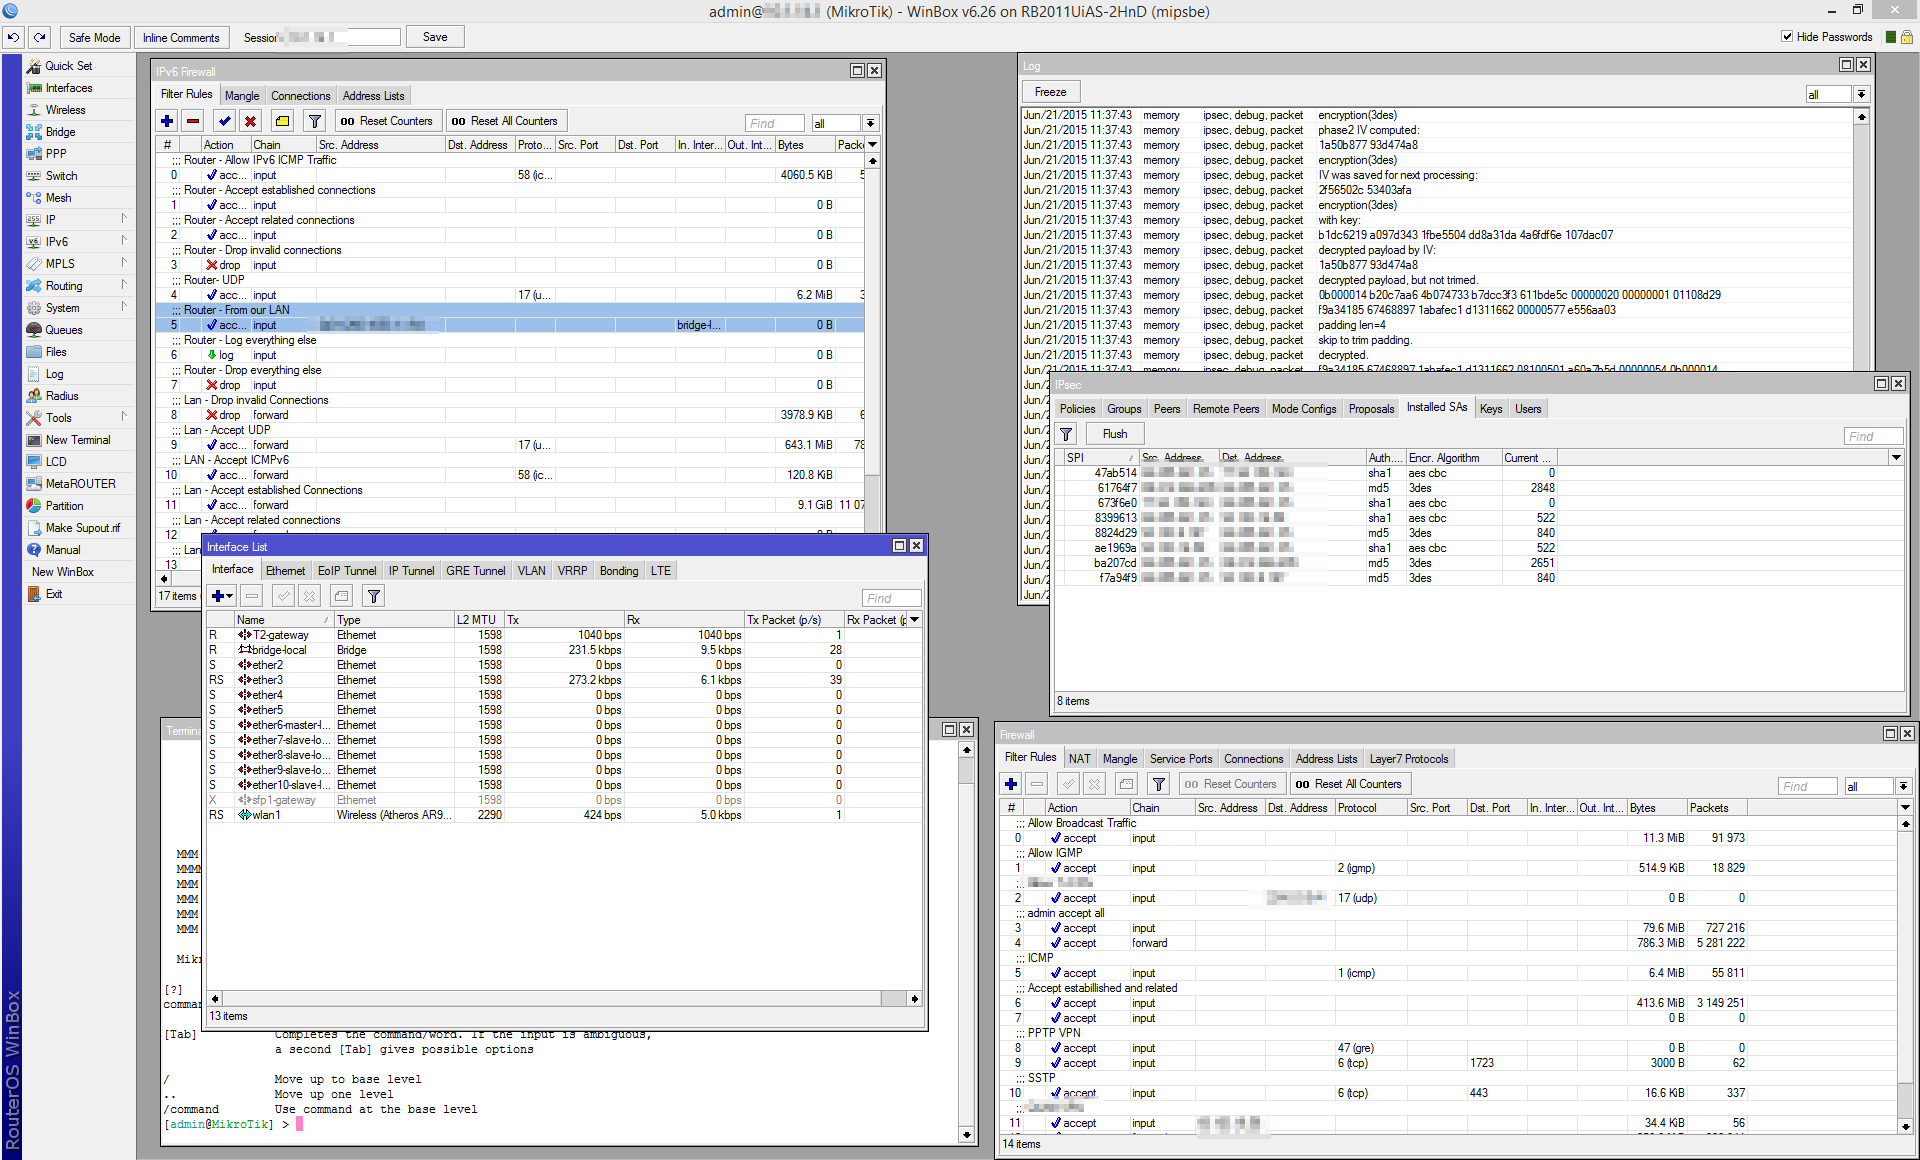This screenshot has height=1160, width=1920.
Task: Expand the column chooser arrow in the IPv6 Firewall table
Action: point(872,144)
